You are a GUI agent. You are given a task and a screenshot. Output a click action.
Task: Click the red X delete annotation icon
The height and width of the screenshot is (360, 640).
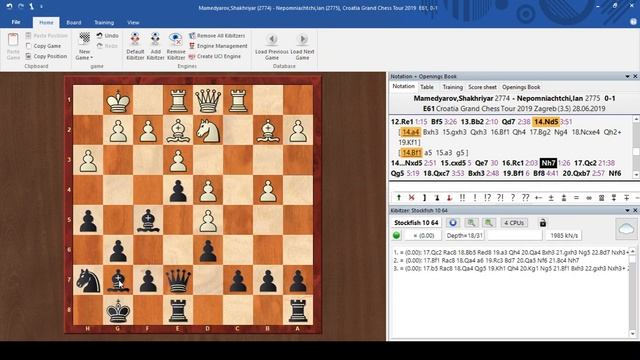tap(411, 198)
